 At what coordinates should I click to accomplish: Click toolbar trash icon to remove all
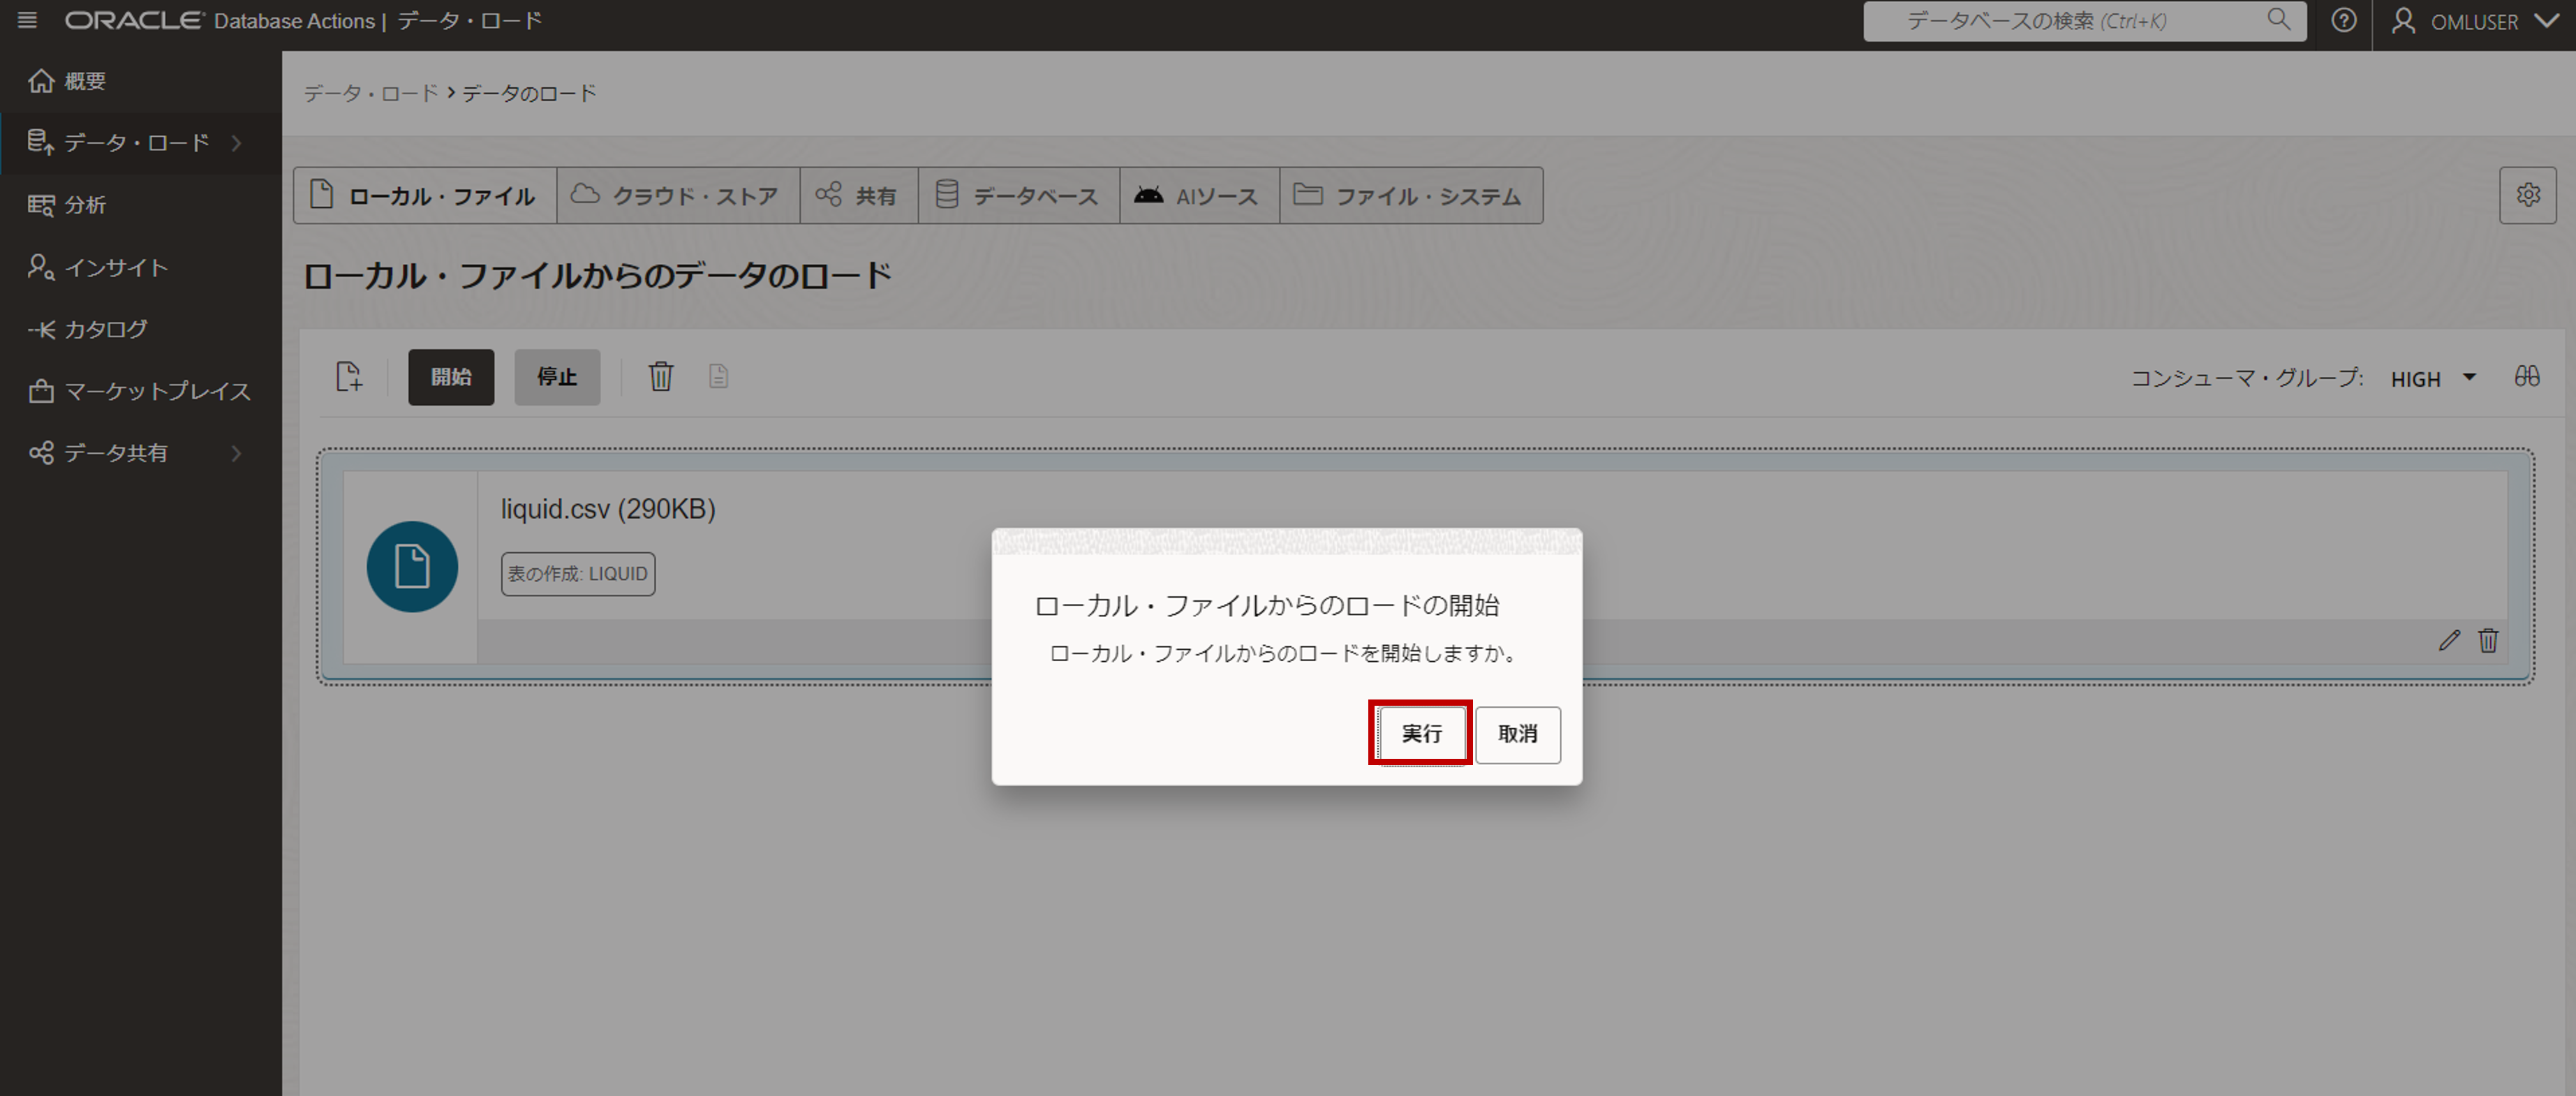pyautogui.click(x=660, y=377)
